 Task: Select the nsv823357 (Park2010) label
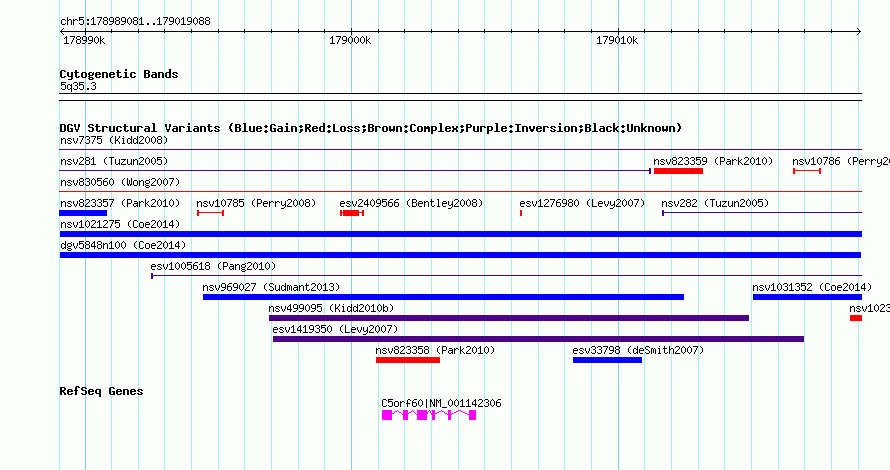[120, 203]
